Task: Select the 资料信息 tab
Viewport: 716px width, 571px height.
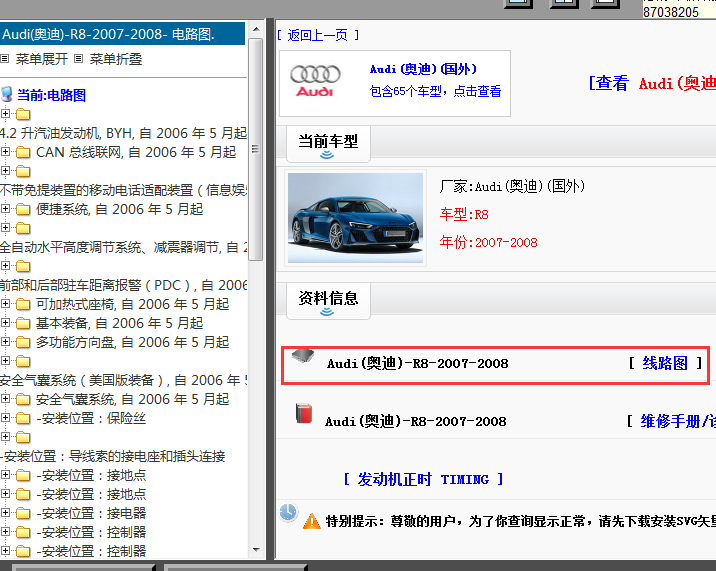Action: [328, 301]
